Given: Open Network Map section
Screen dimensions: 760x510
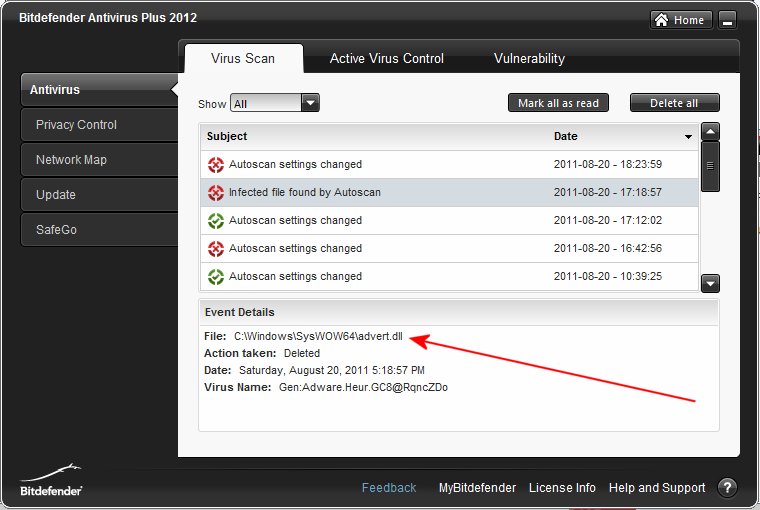Looking at the screenshot, I should 99,159.
